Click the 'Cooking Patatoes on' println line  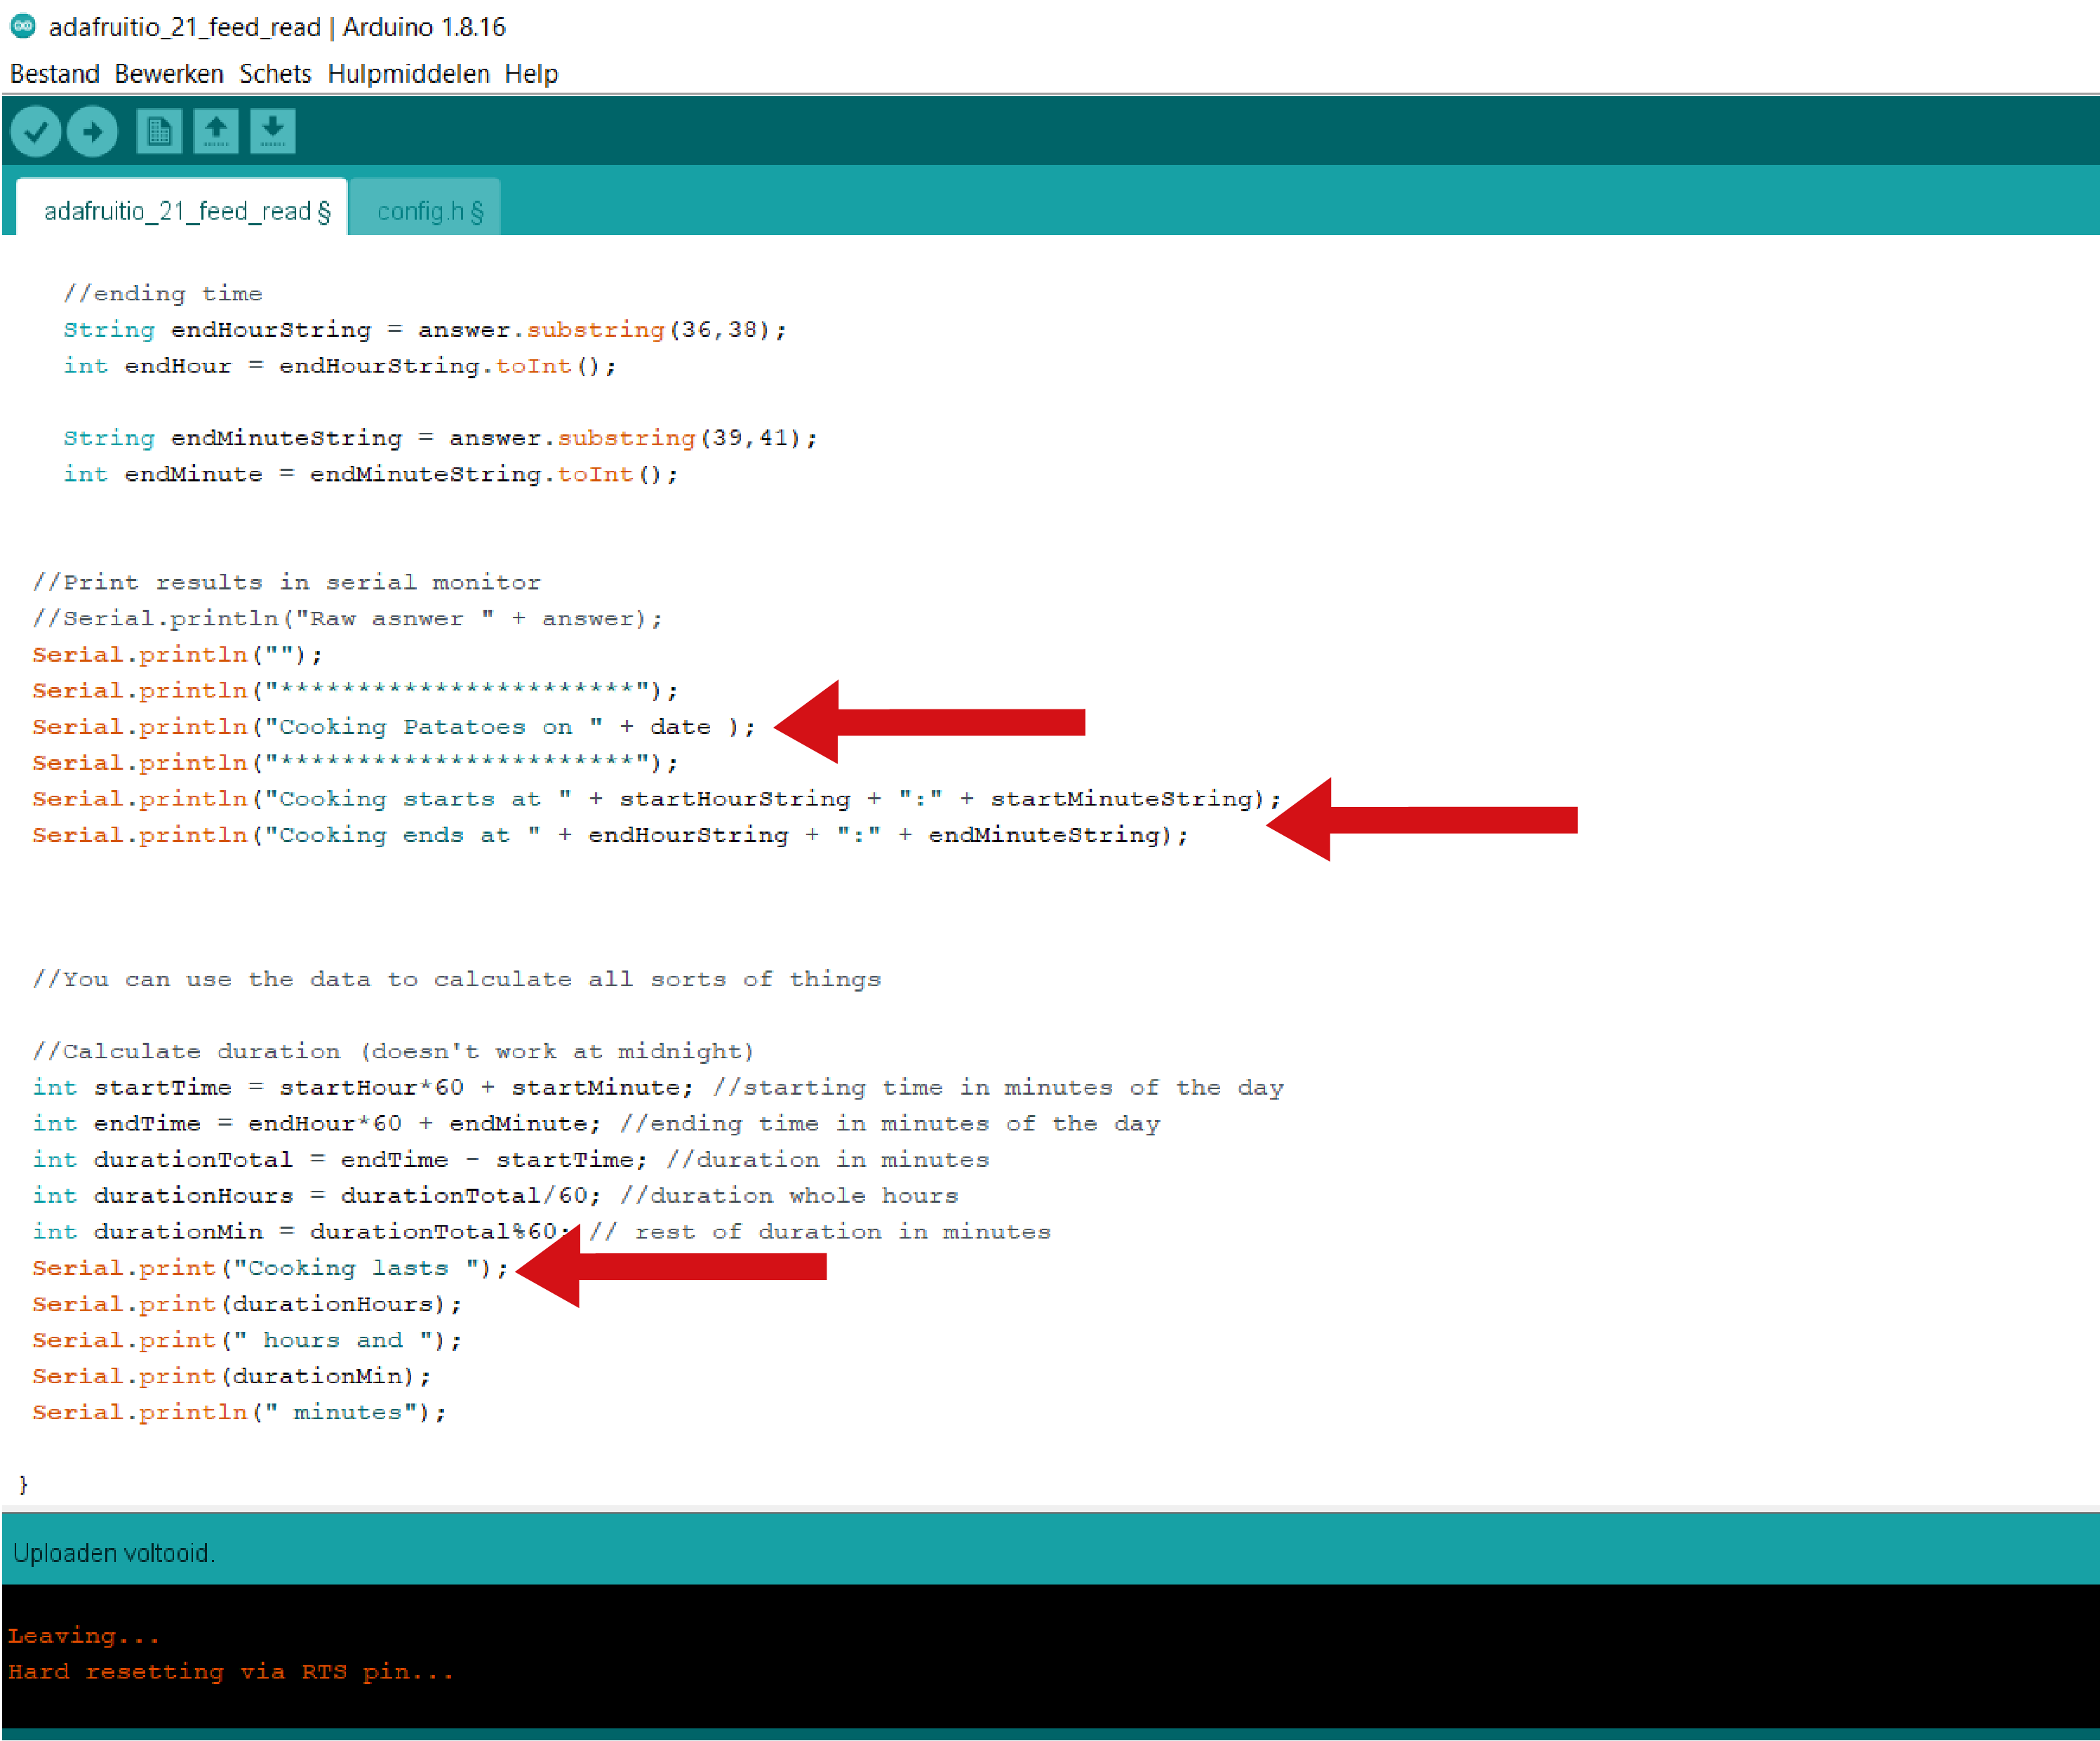pos(394,726)
